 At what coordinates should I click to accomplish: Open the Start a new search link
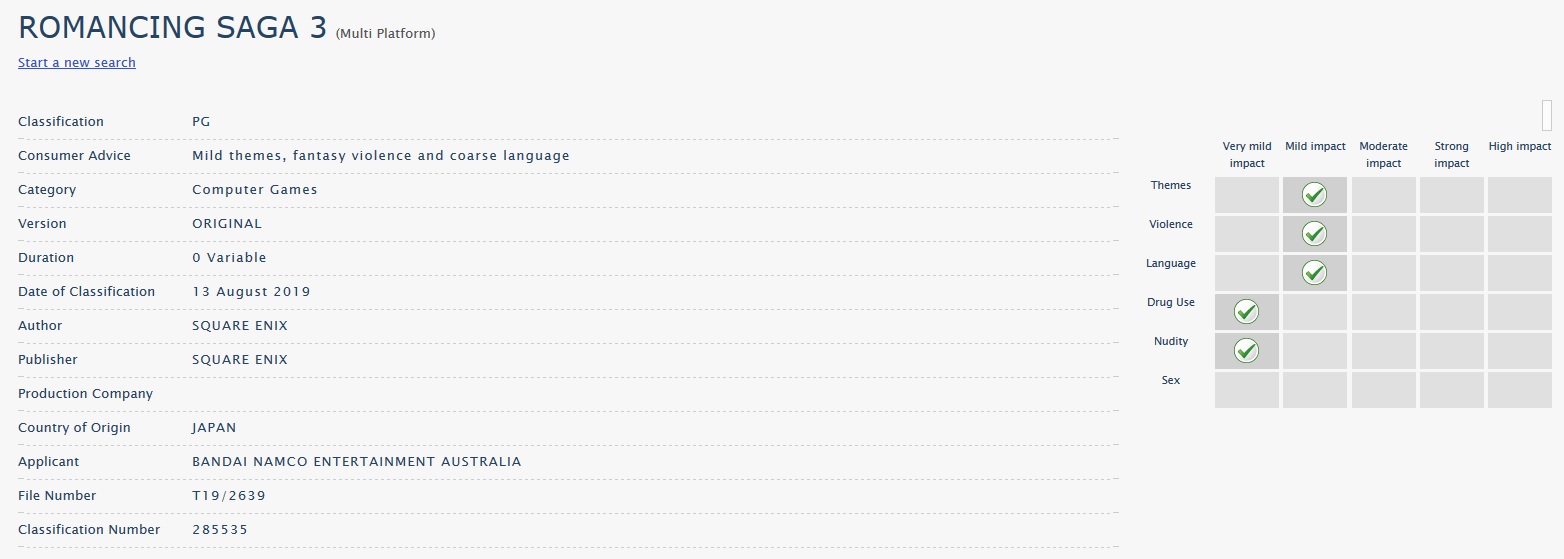77,62
